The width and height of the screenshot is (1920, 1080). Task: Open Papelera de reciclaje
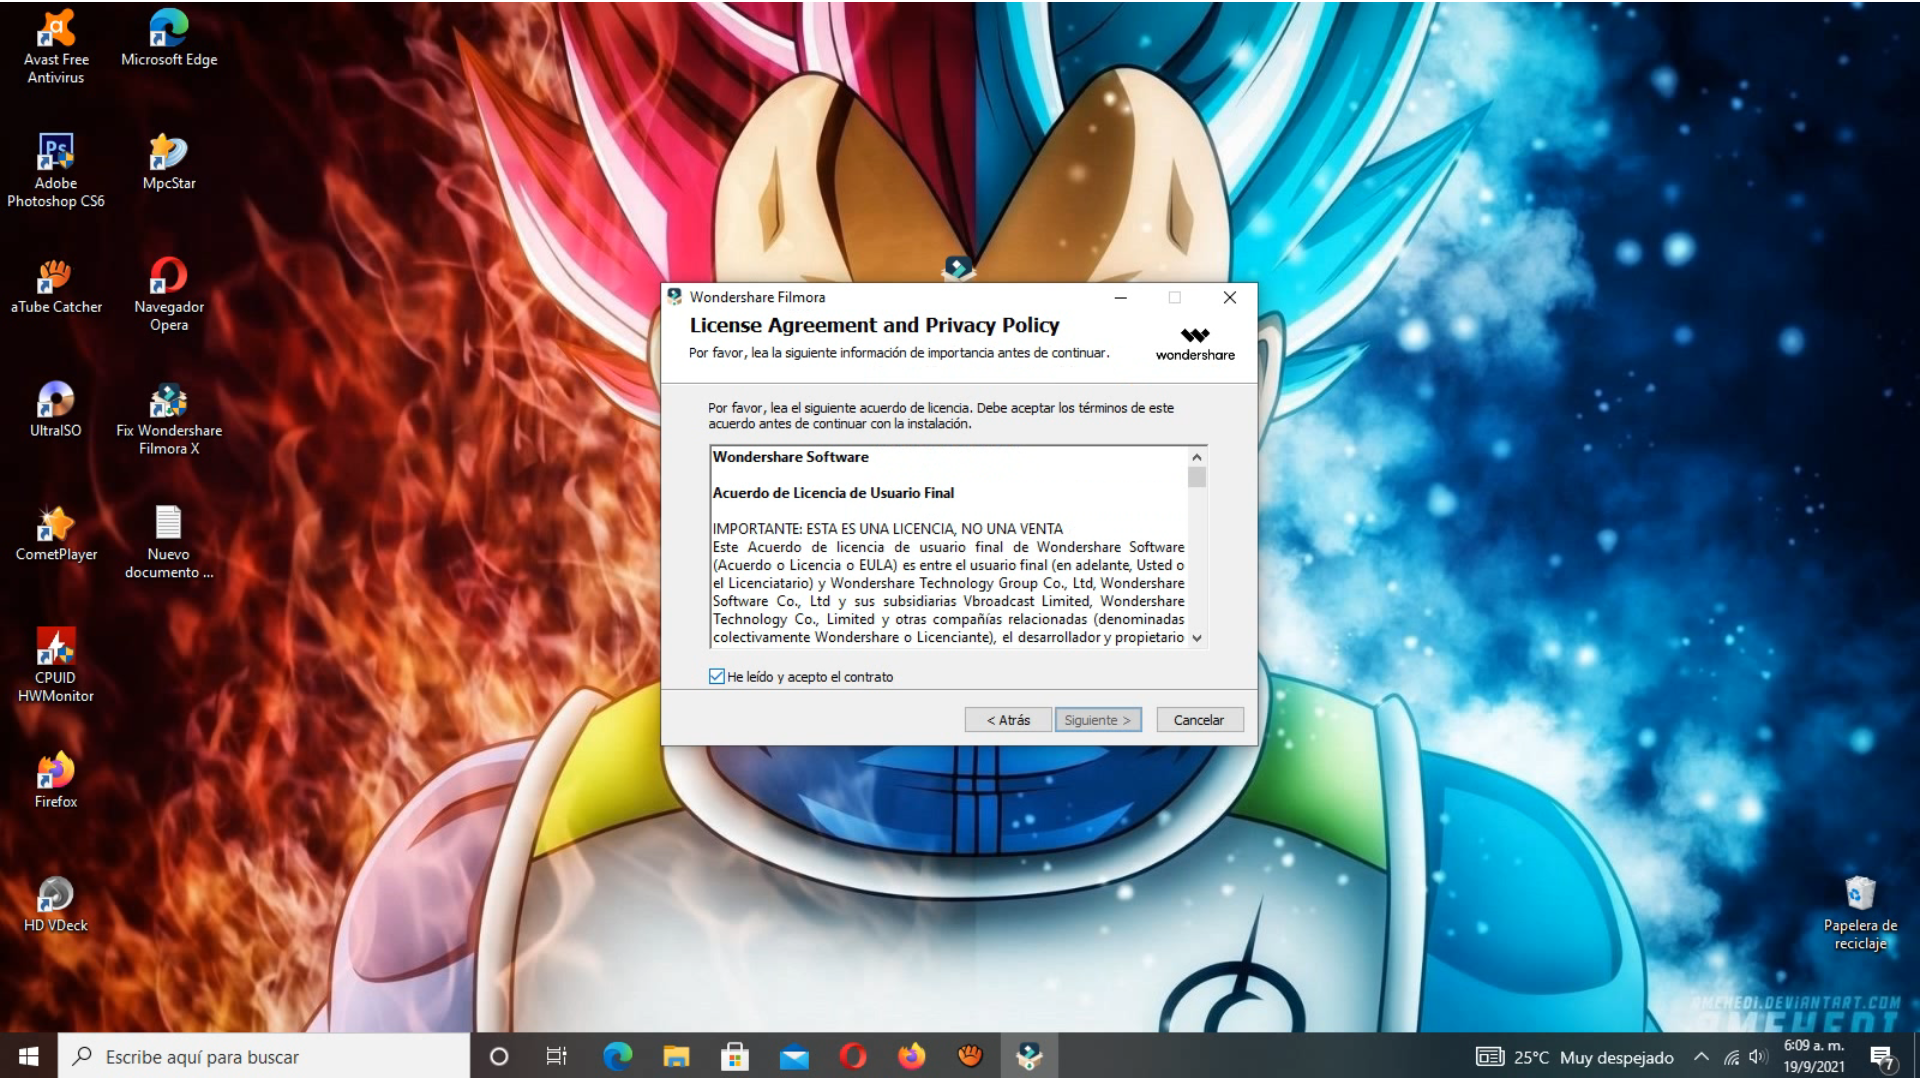point(1860,895)
